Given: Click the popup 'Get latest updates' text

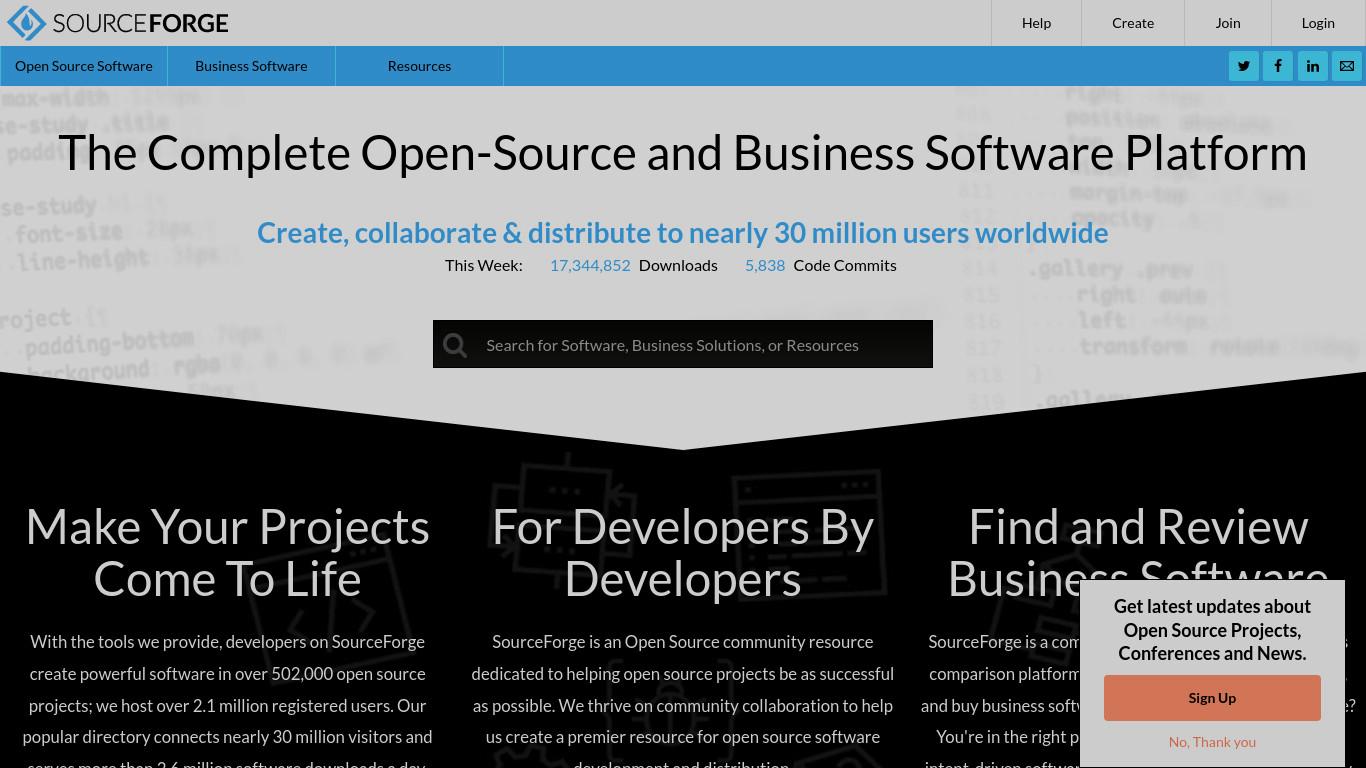Looking at the screenshot, I should [1212, 630].
